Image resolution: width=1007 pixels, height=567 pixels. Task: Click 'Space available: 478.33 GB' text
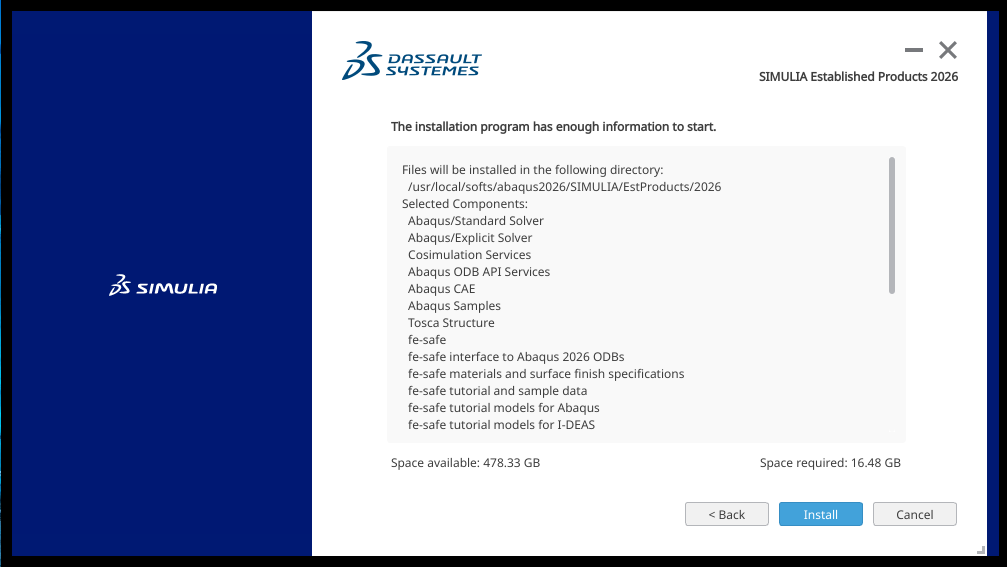tap(465, 463)
